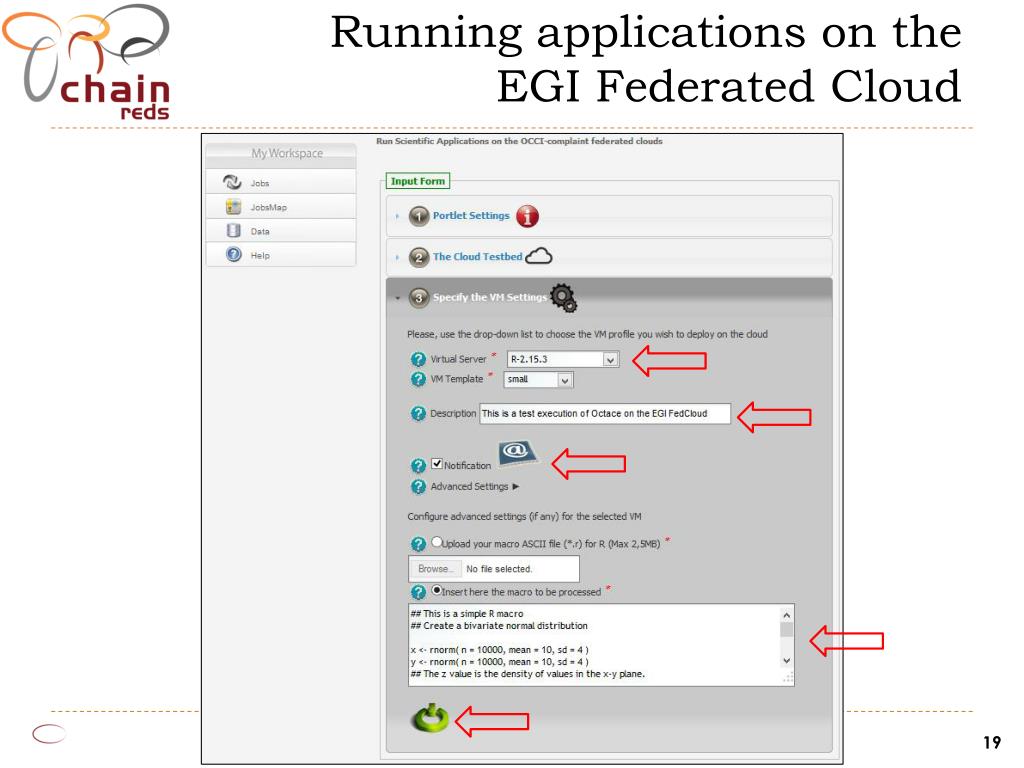
Task: Toggle the Notification checkbox
Action: (437, 464)
